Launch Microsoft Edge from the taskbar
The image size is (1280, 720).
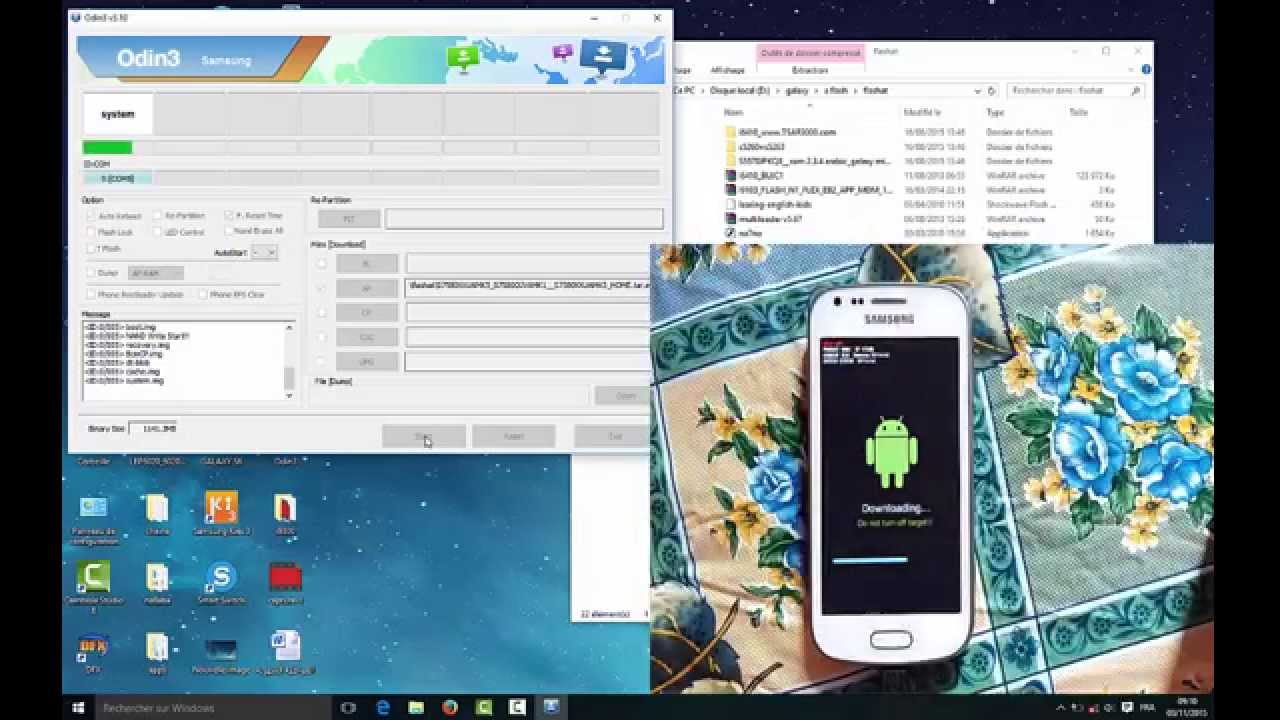tap(383, 707)
